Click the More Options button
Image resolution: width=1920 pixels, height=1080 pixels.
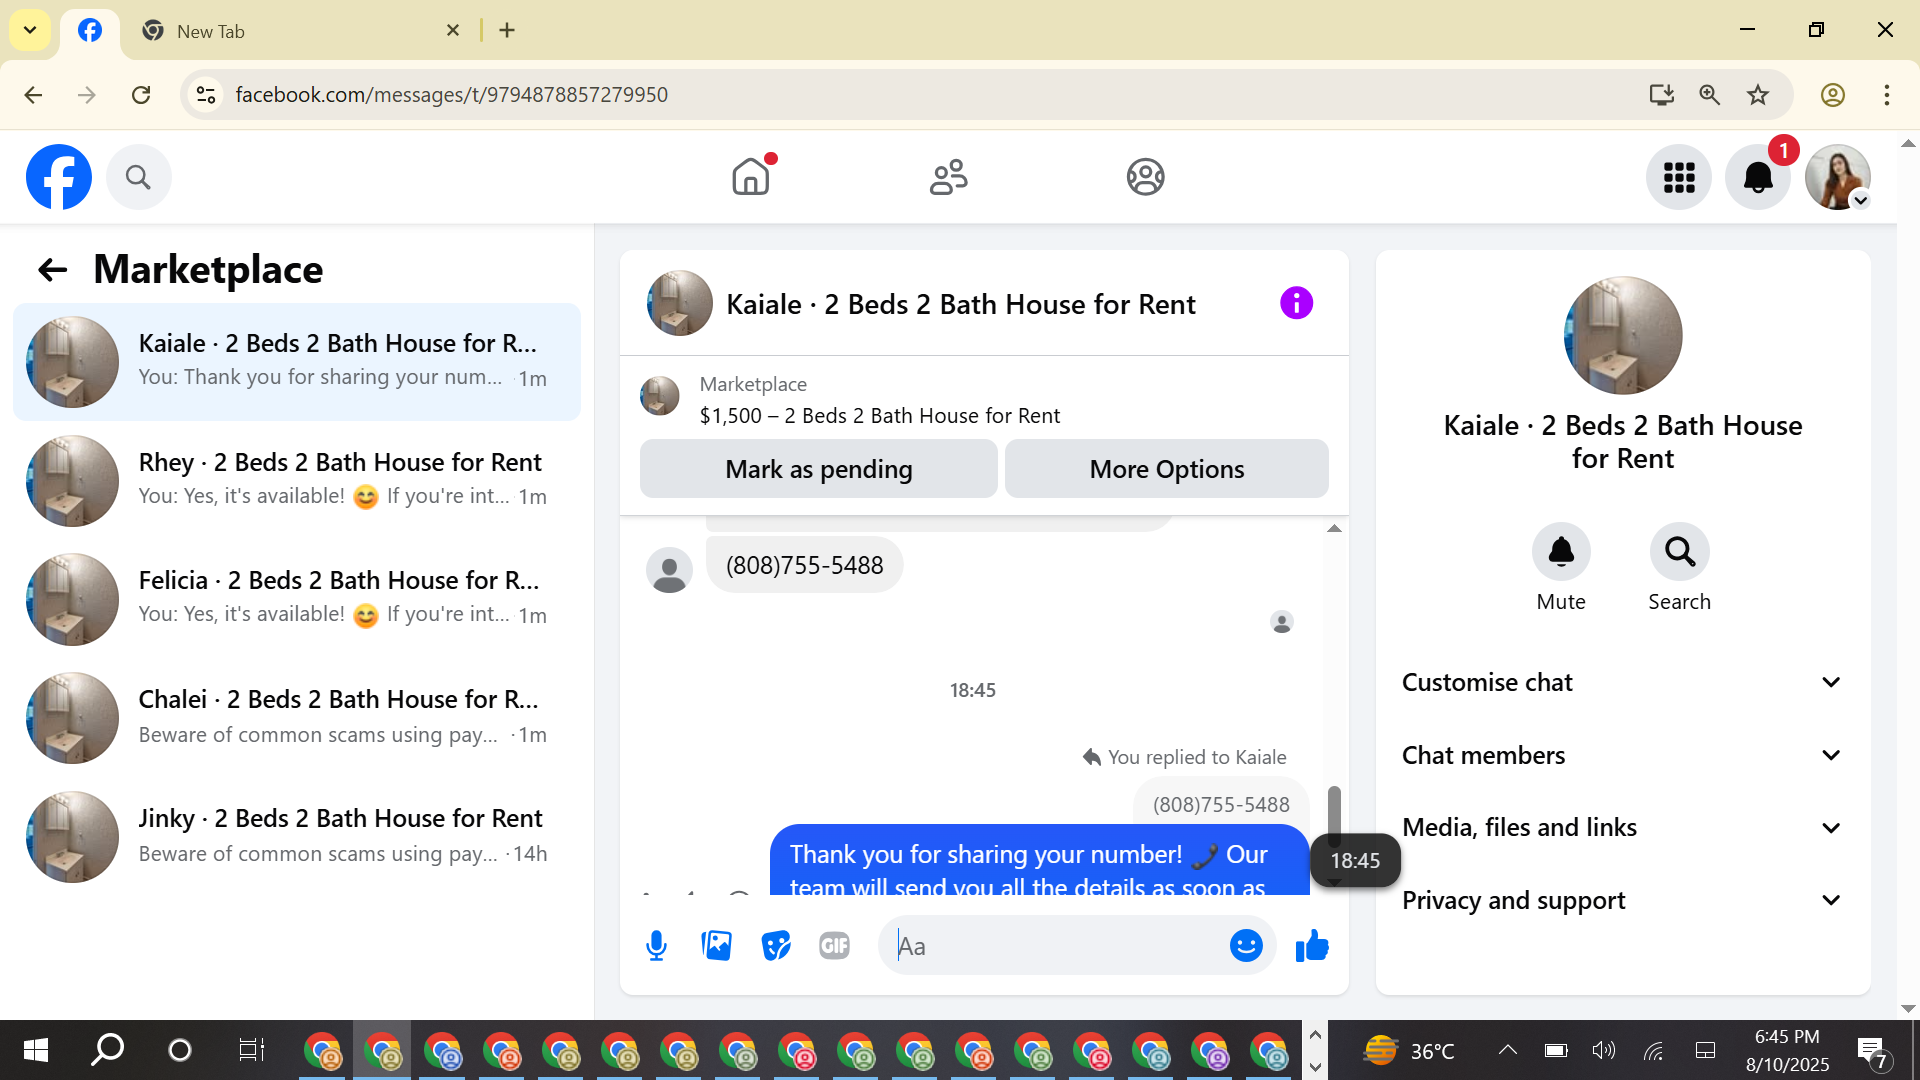coord(1166,469)
